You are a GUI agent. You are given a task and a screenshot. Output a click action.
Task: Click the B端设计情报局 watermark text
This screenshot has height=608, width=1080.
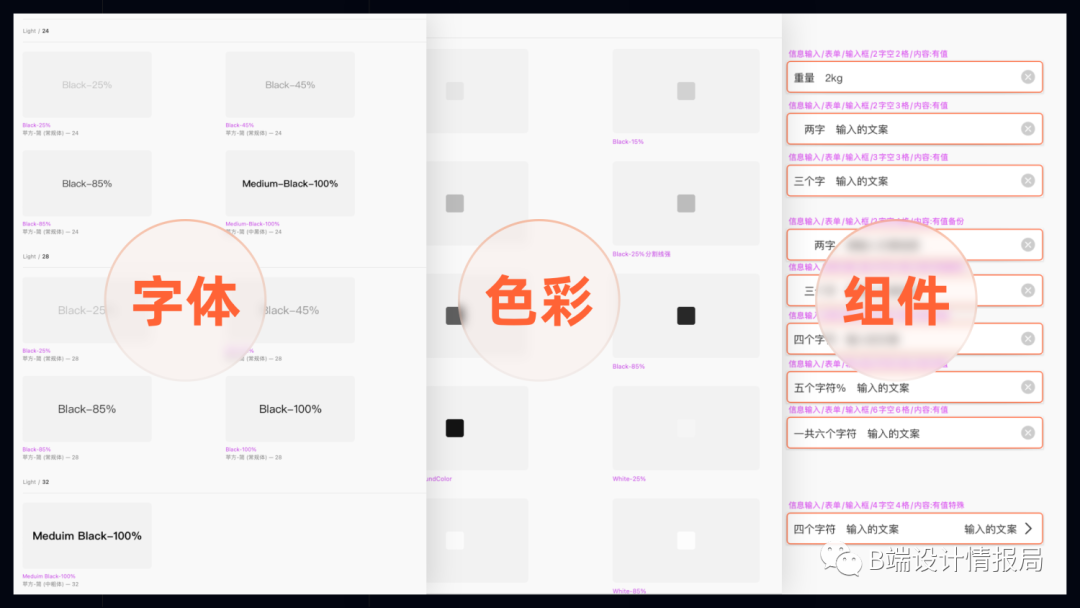coord(955,560)
